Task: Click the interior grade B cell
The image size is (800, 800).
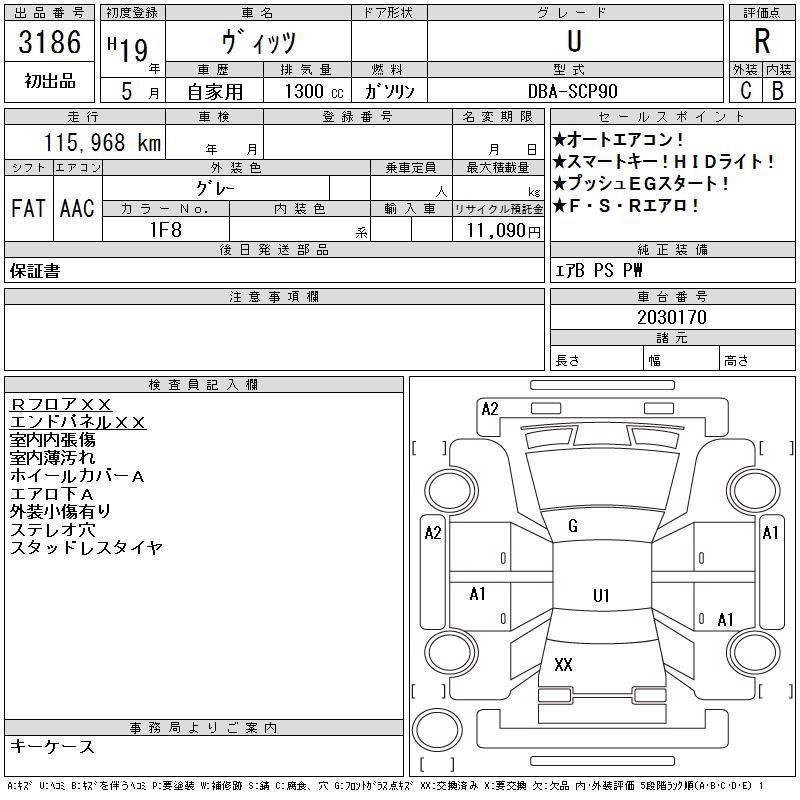Action: 777,90
